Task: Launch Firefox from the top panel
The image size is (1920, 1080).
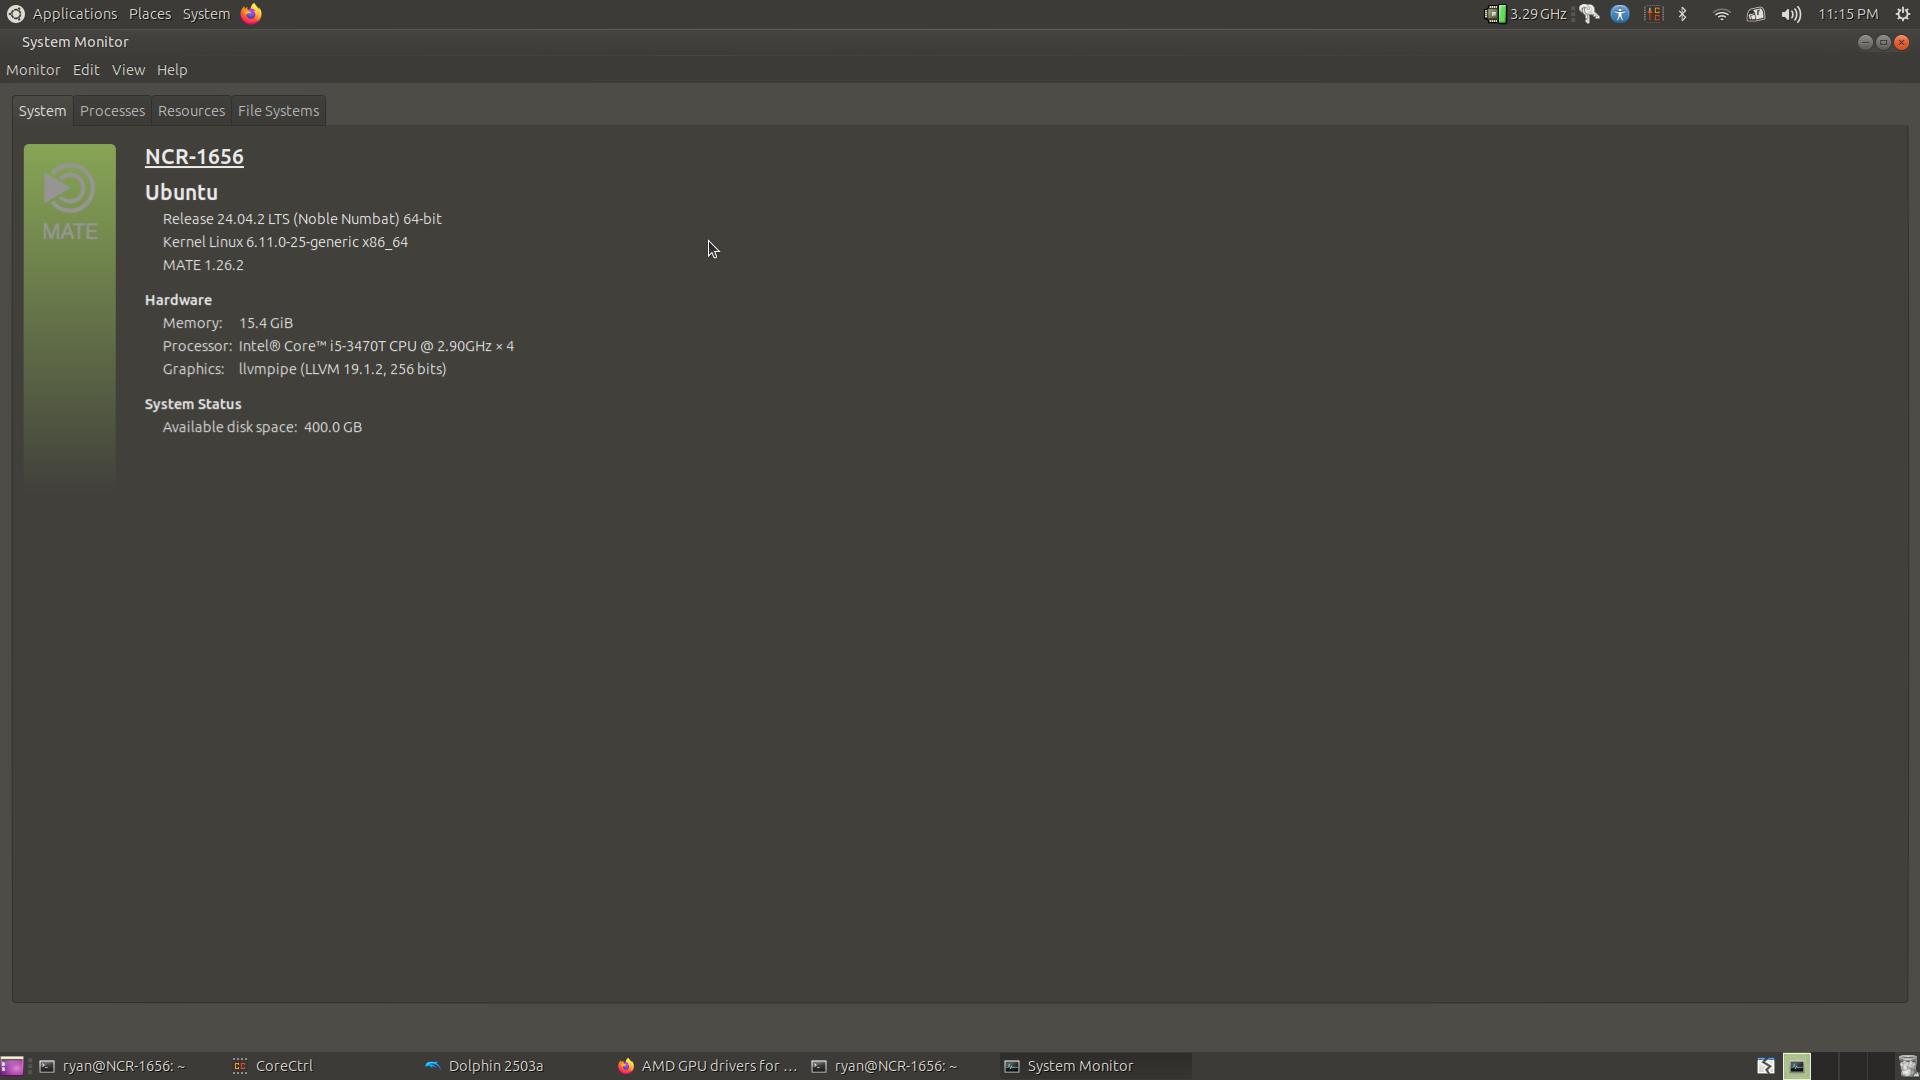Action: click(251, 14)
